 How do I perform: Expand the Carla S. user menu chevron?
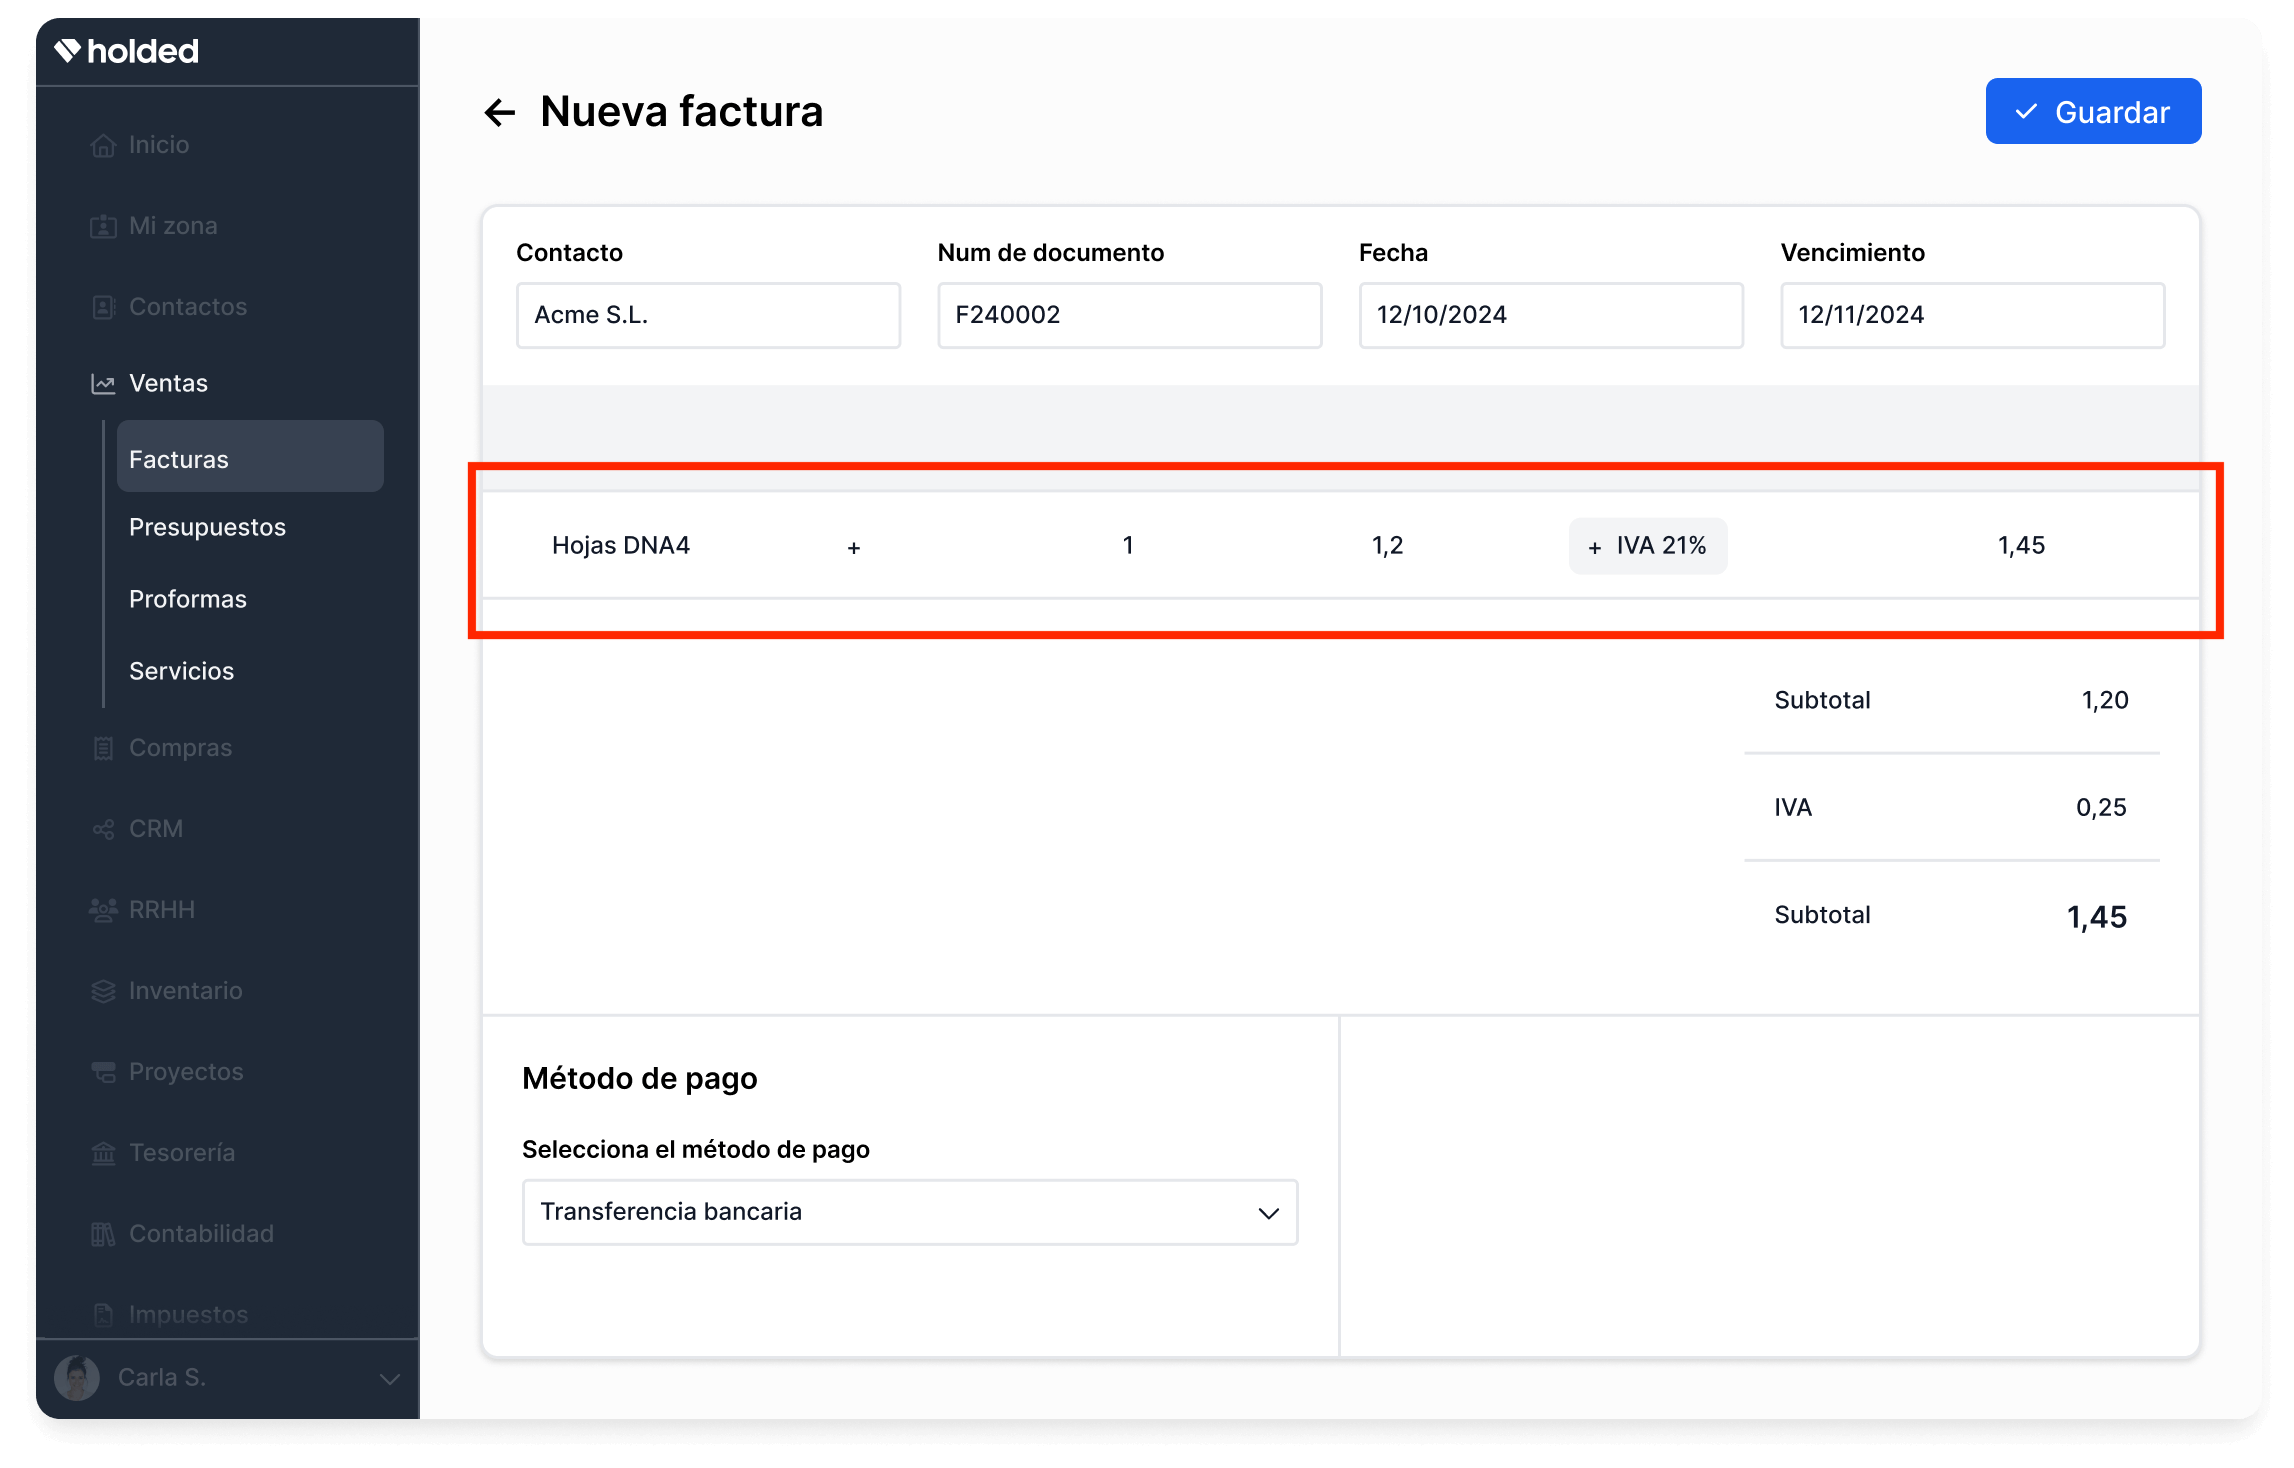[390, 1379]
